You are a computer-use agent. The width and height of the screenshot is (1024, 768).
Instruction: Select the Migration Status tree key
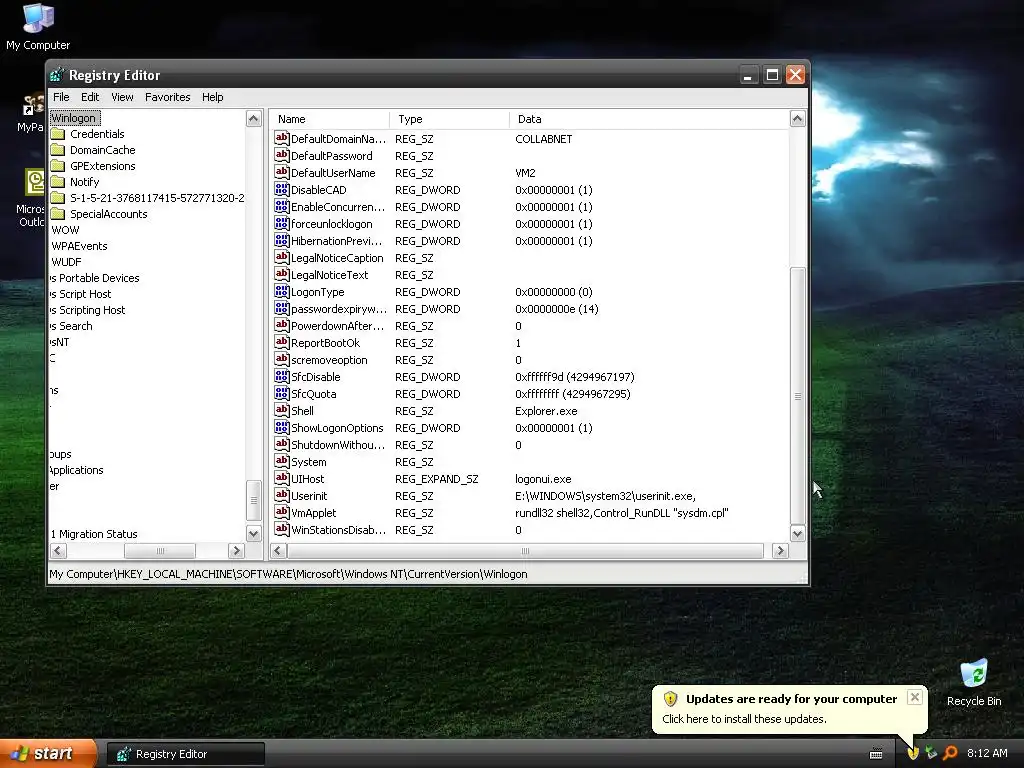pos(94,534)
